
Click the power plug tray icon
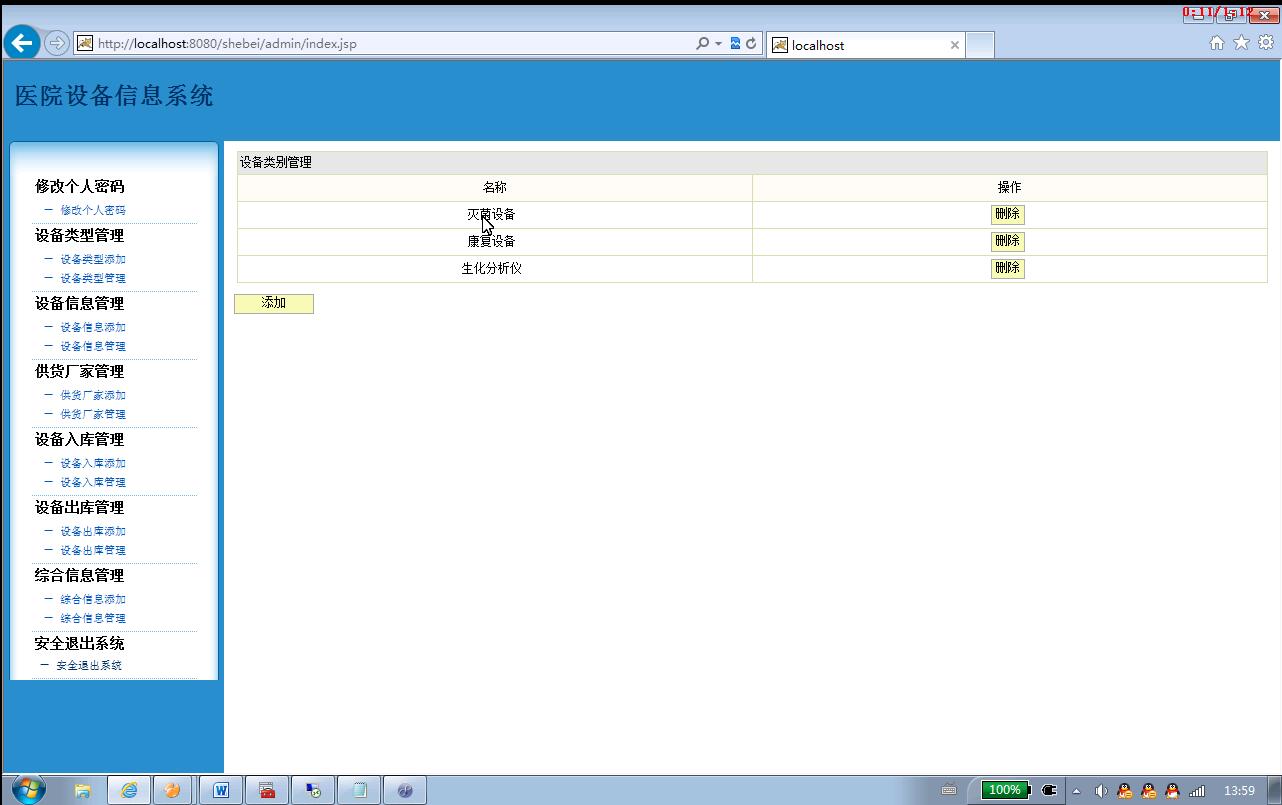(1049, 790)
